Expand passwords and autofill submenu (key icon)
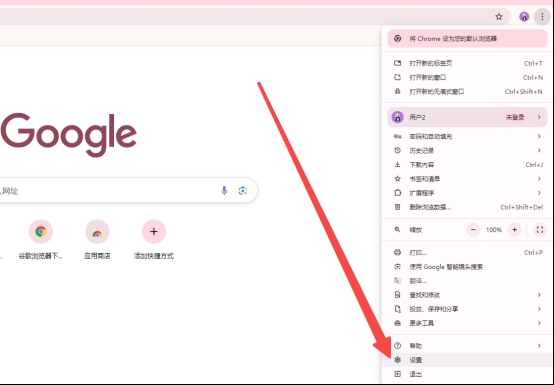 coord(467,136)
